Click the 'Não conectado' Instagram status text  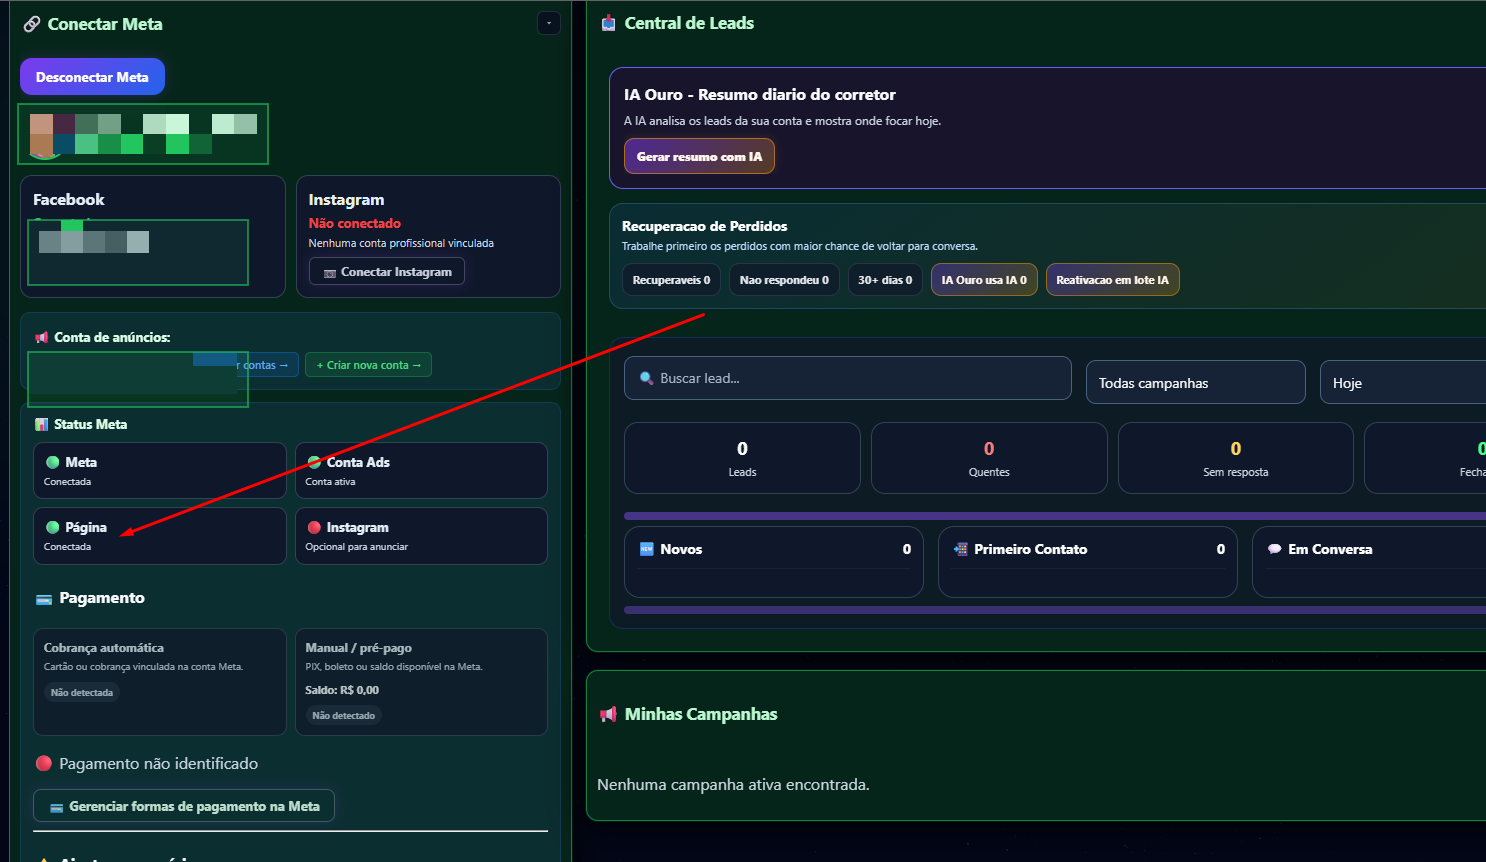tap(354, 223)
